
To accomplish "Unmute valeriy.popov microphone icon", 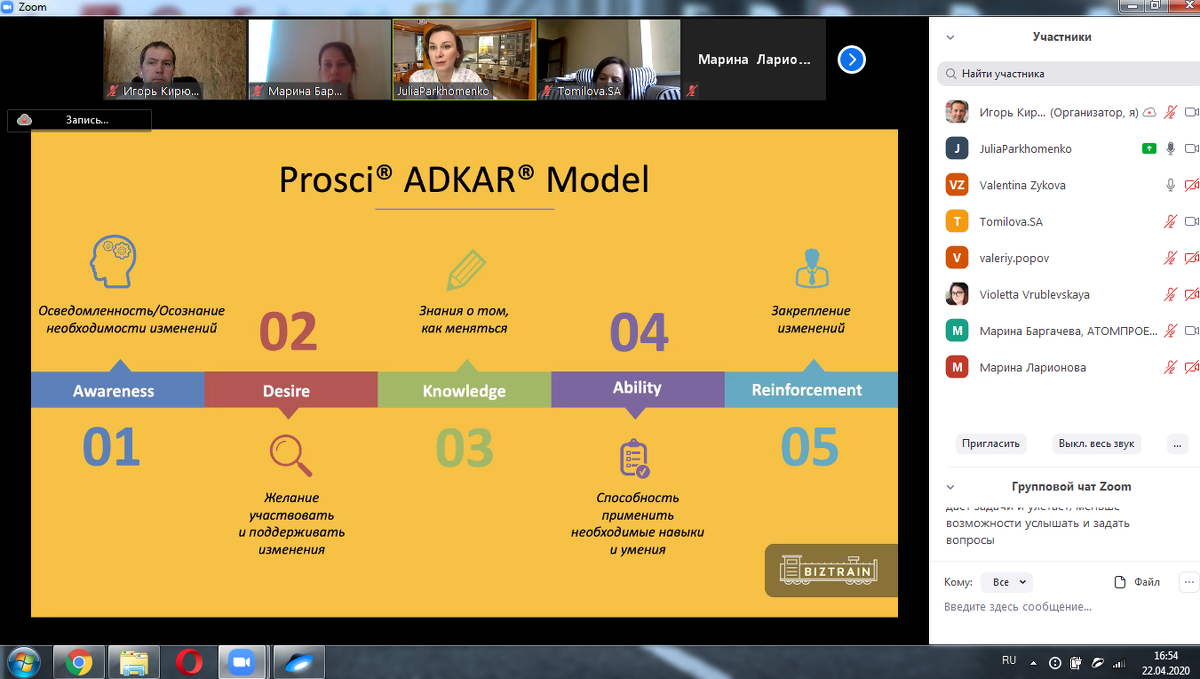I will point(1170,258).
